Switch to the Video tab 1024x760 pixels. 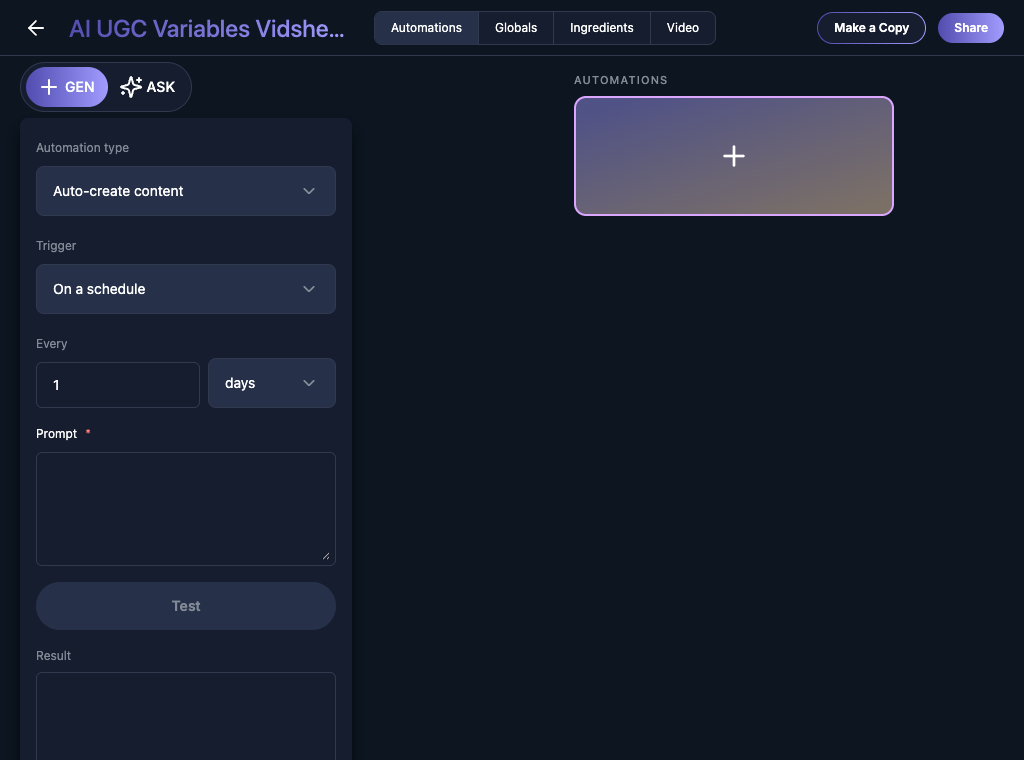(682, 28)
